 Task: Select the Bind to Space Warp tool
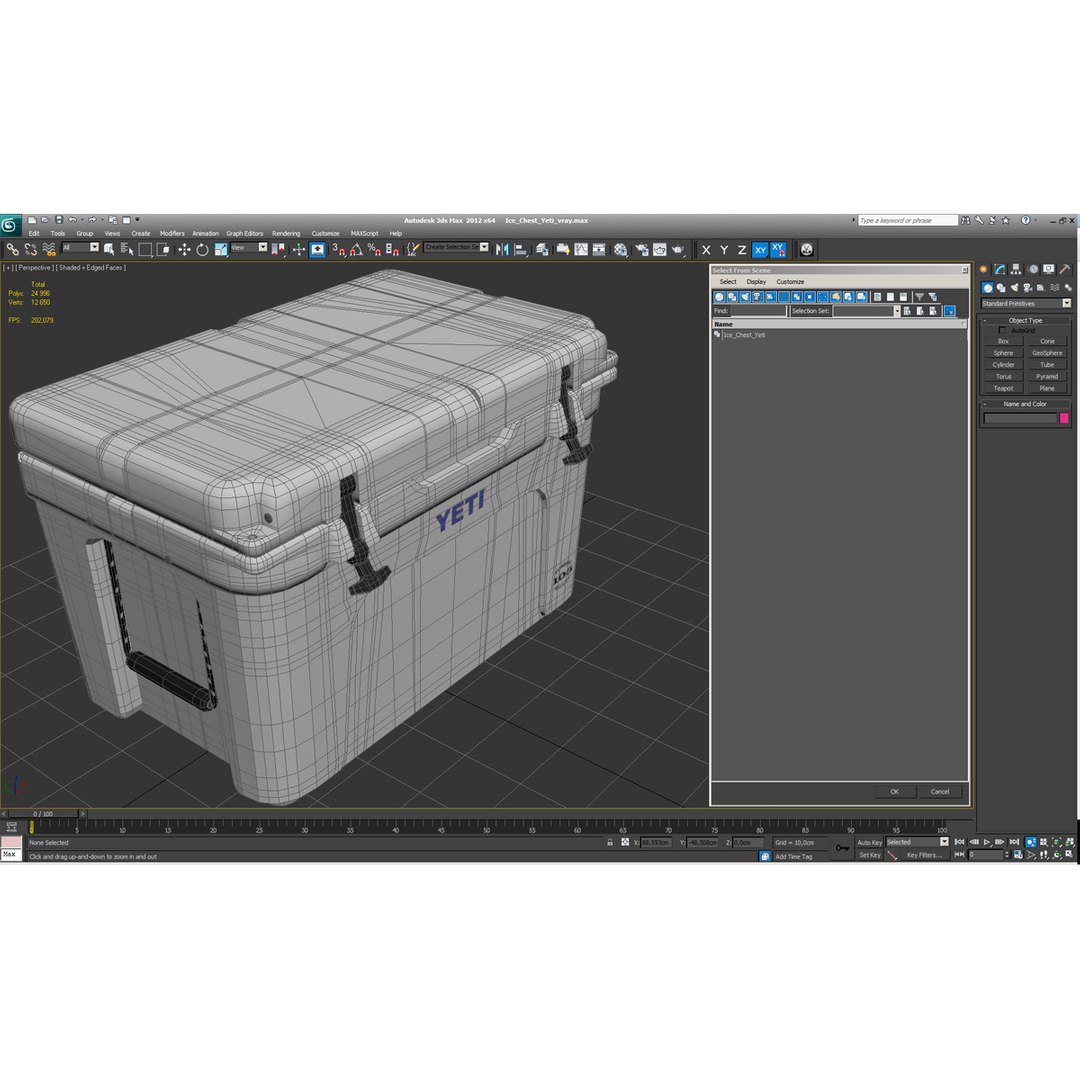pyautogui.click(x=48, y=249)
